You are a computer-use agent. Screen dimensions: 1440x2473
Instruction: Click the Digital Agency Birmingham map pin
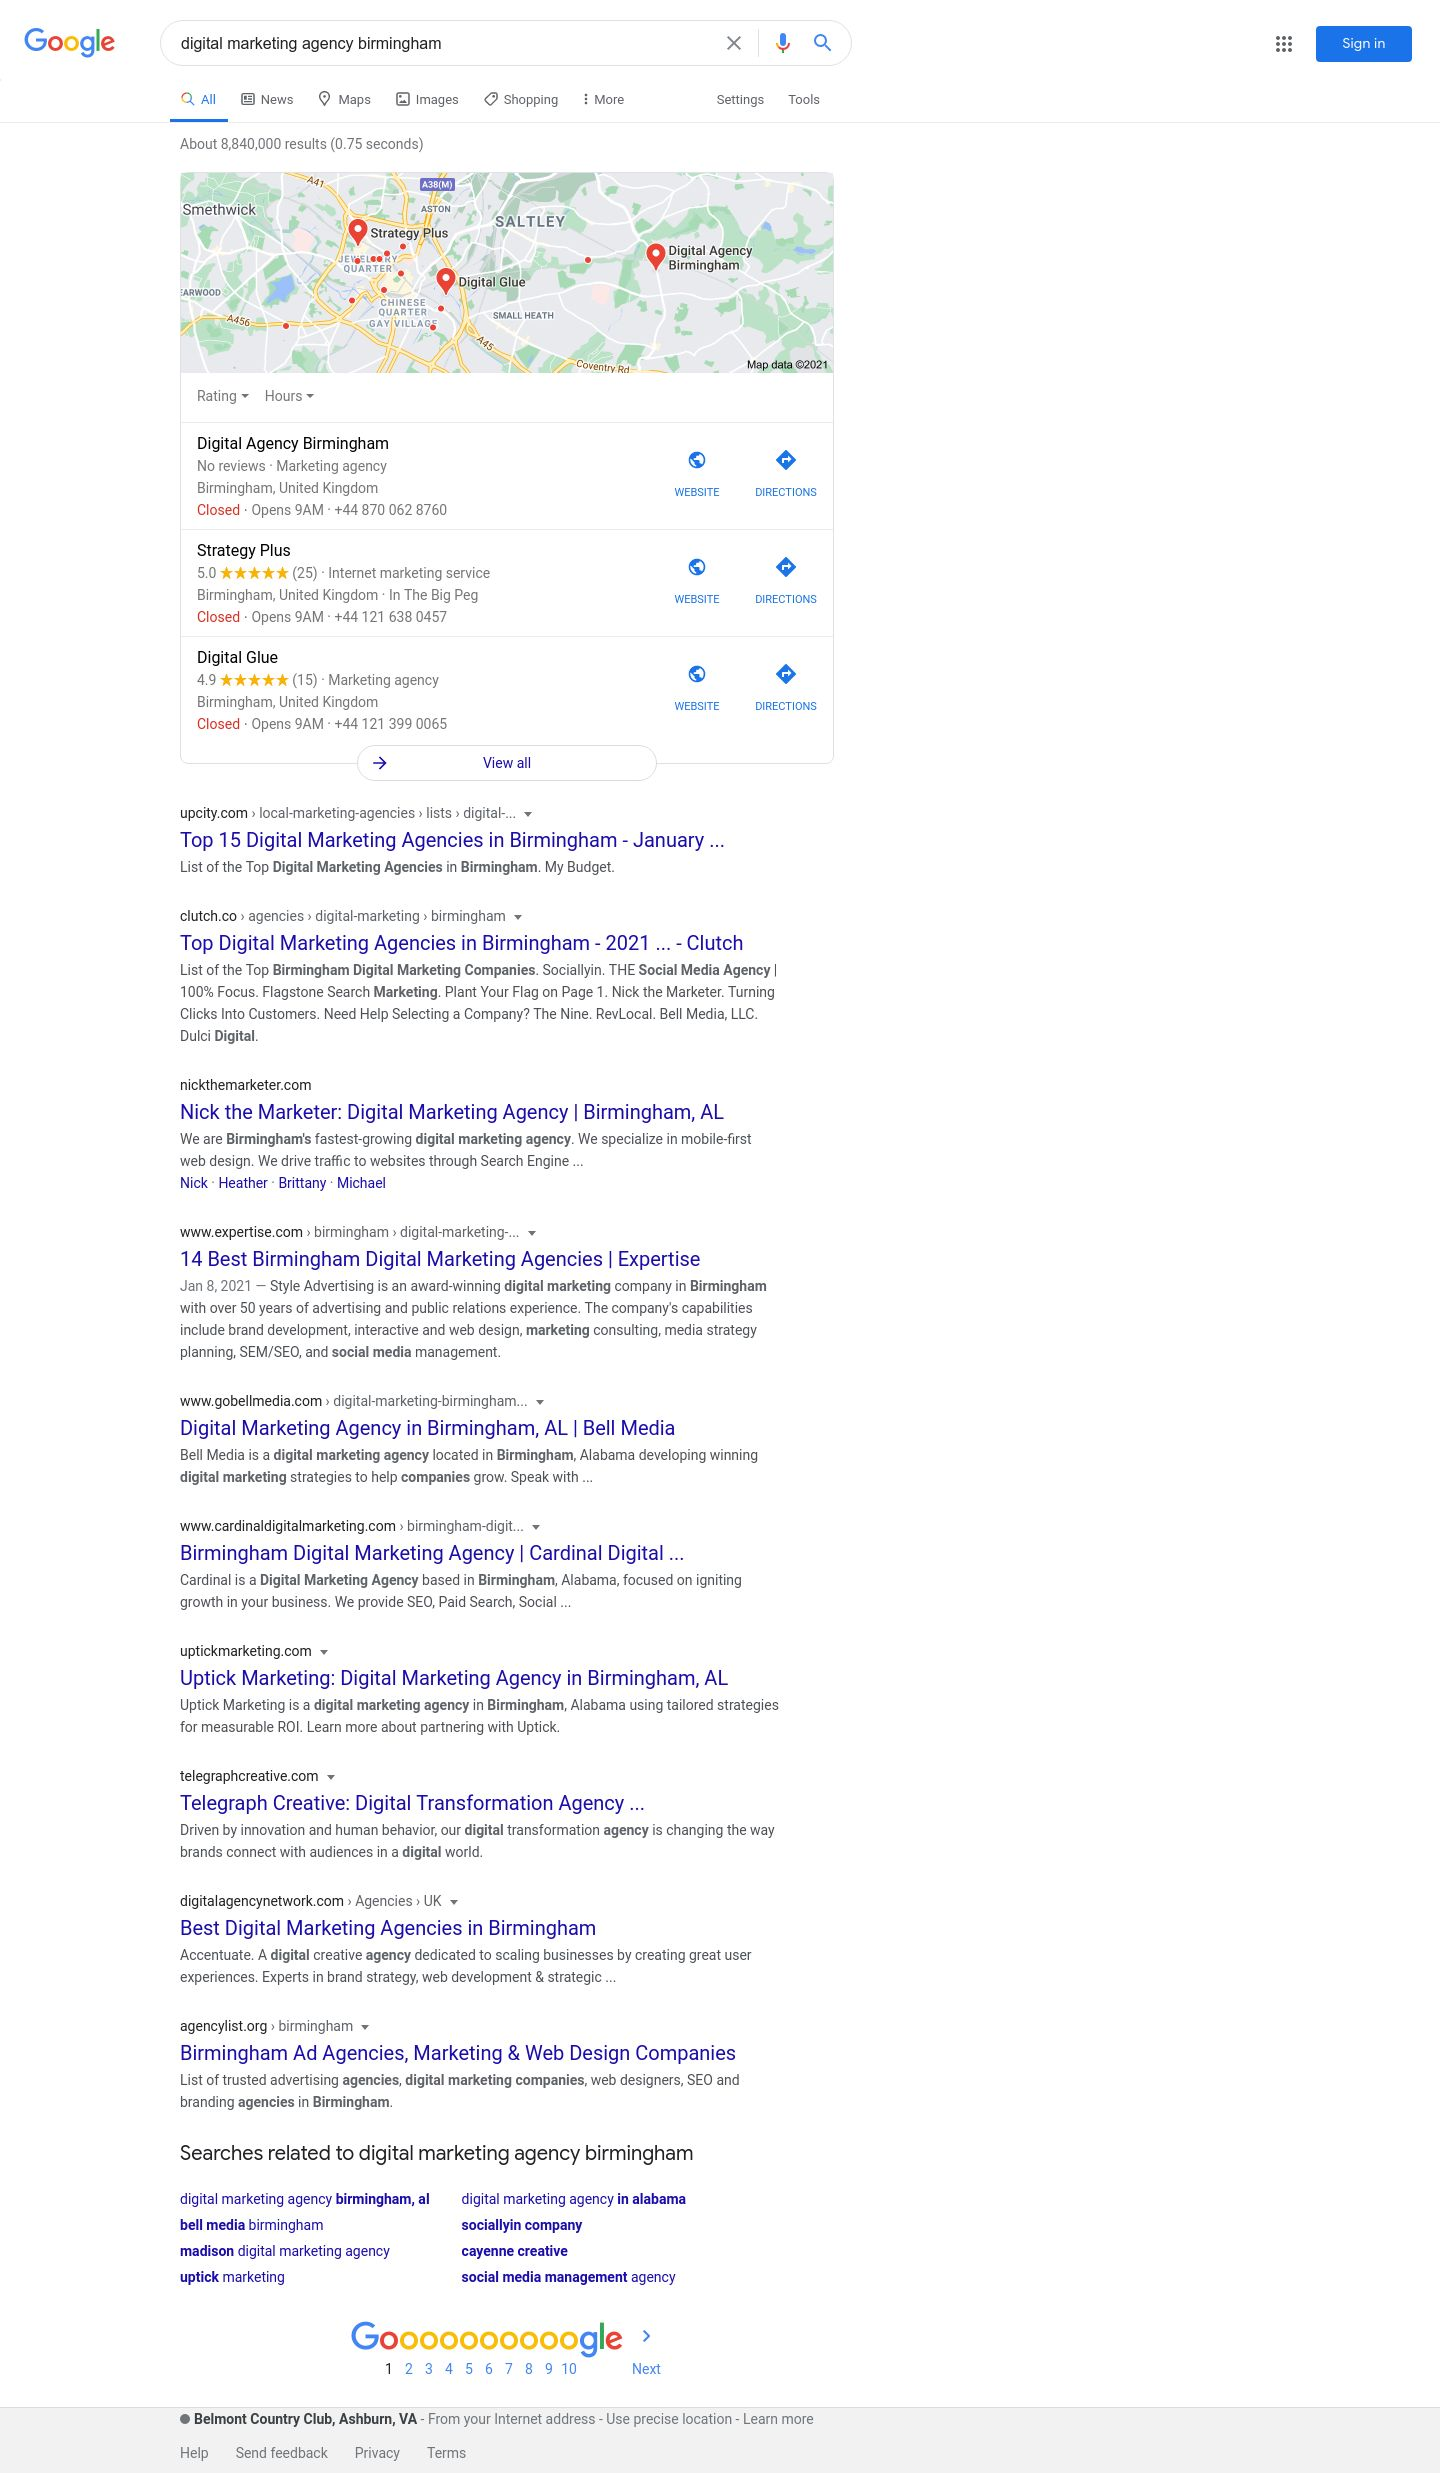[656, 257]
